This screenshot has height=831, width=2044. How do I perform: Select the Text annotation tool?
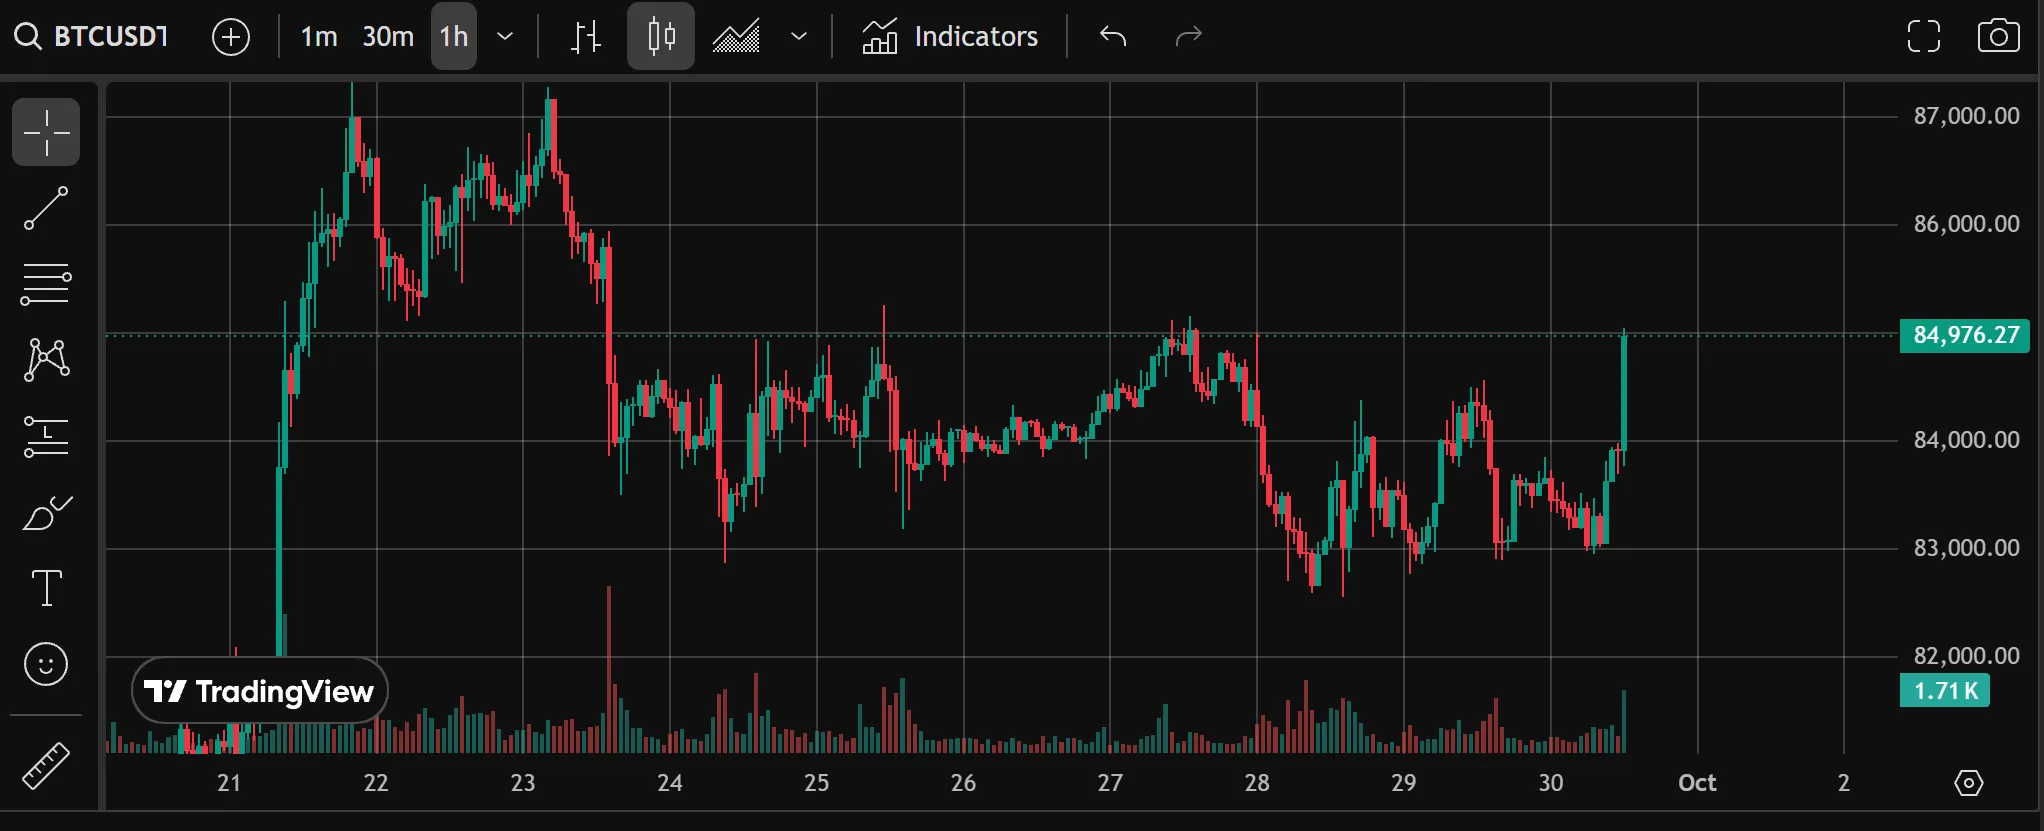pyautogui.click(x=46, y=588)
